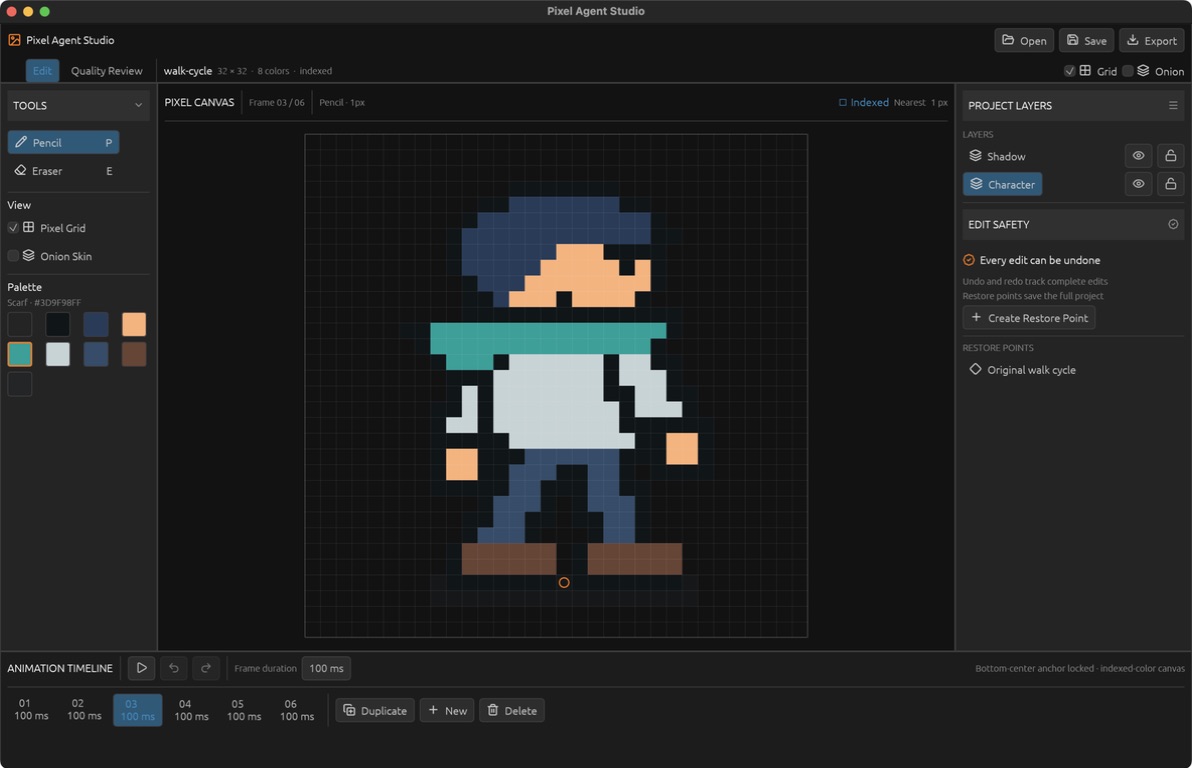Hide the Shadow layer with eye icon
This screenshot has height=768, width=1192.
tap(1138, 156)
